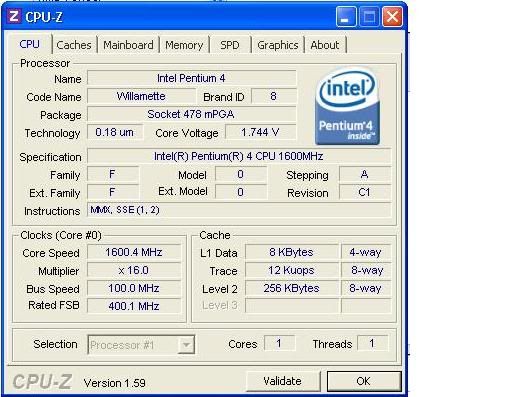The width and height of the screenshot is (512, 397).
Task: Switch to the CPU tab
Action: 30,44
